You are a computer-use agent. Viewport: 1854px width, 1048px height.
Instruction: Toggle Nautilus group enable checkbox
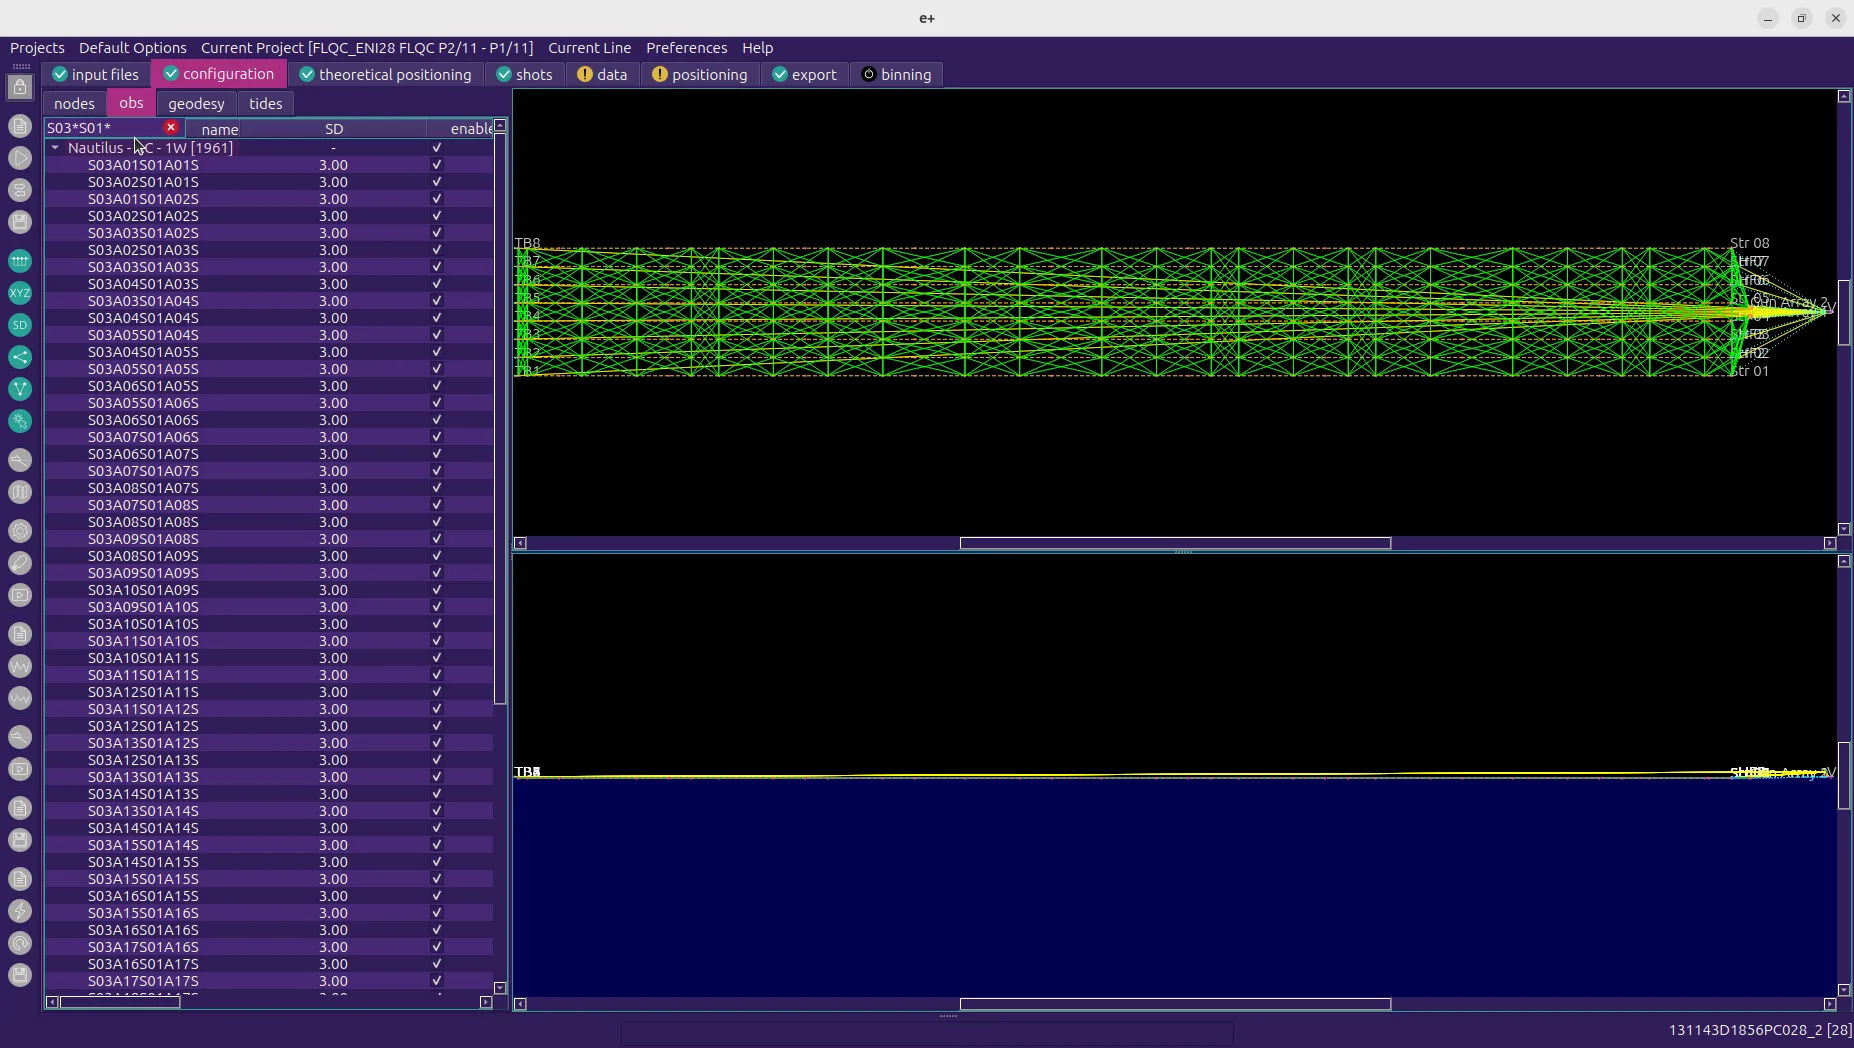point(436,148)
